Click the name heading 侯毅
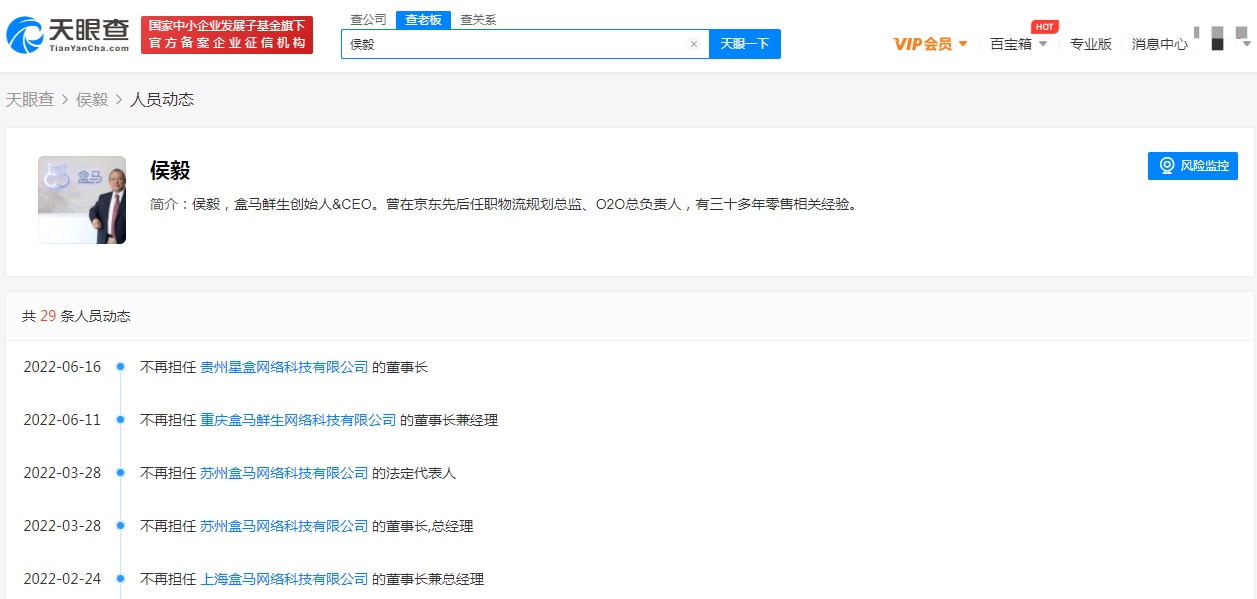 click(170, 170)
